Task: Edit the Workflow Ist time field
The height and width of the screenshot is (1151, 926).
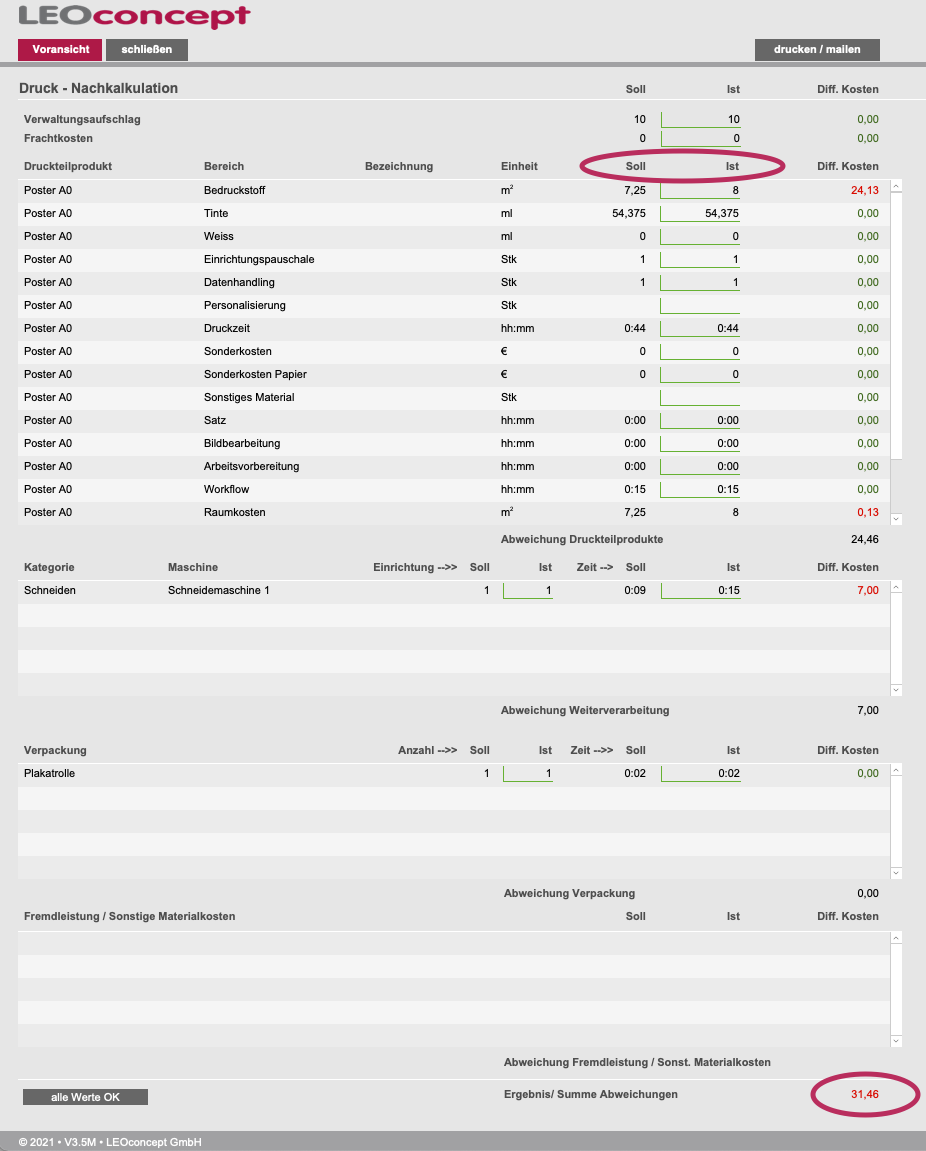Action: 700,489
